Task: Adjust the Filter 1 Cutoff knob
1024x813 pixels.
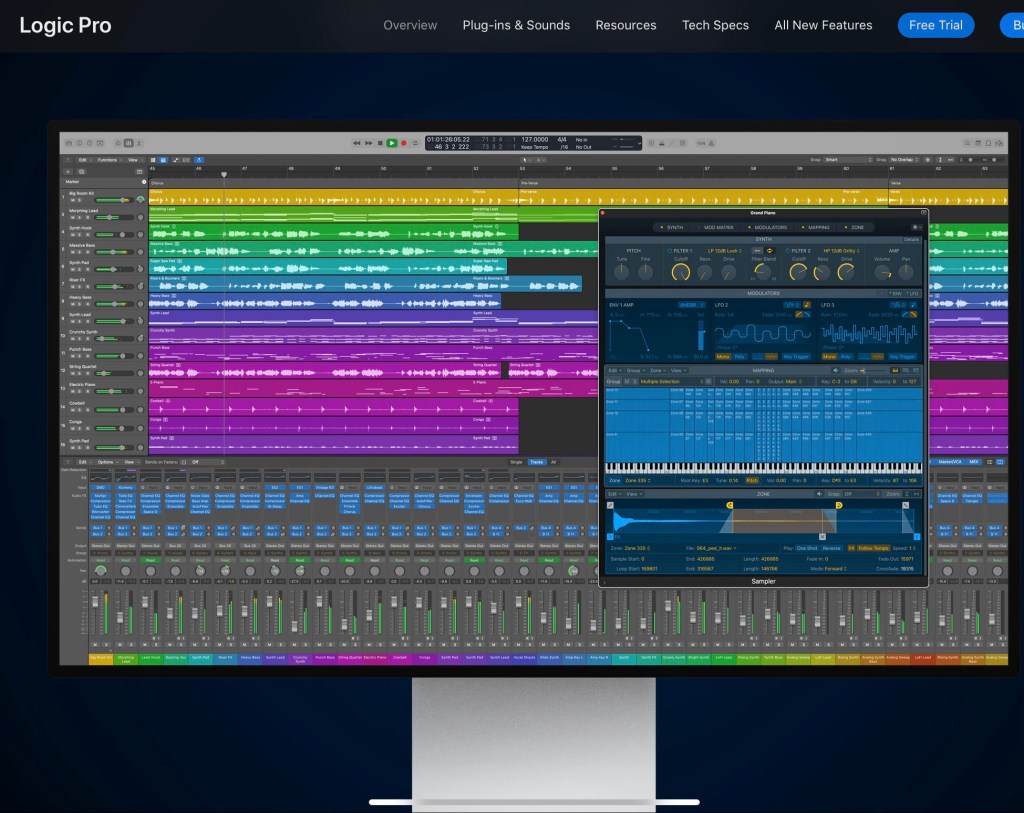Action: tap(681, 272)
